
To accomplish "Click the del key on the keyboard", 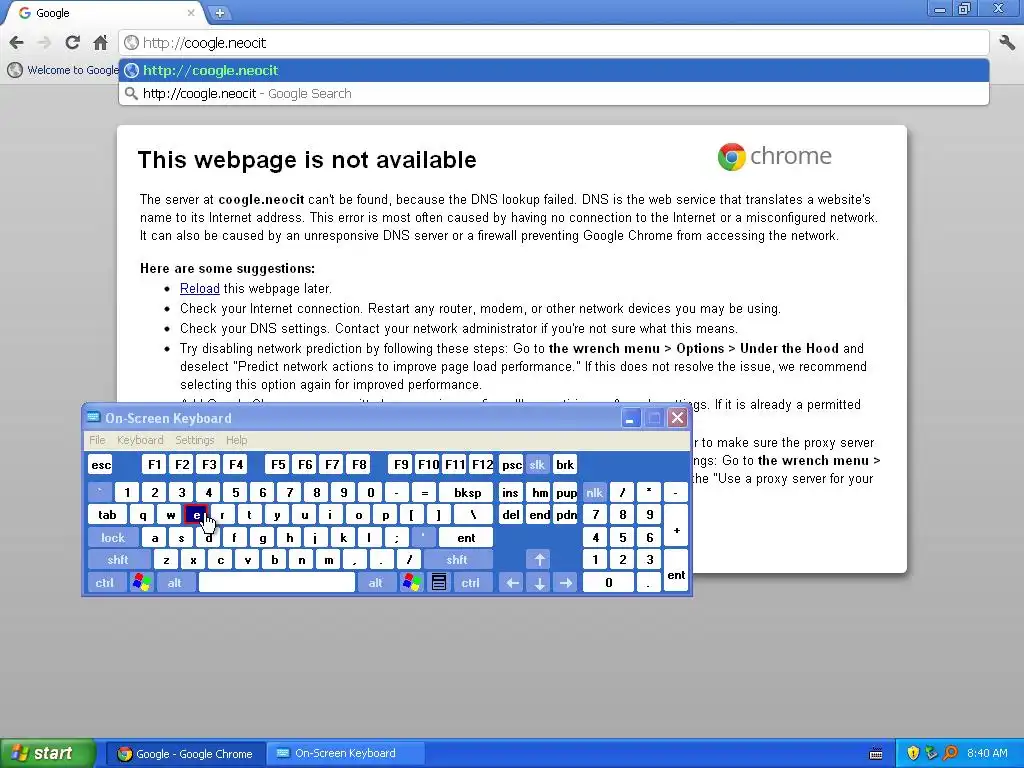I will click(511, 515).
